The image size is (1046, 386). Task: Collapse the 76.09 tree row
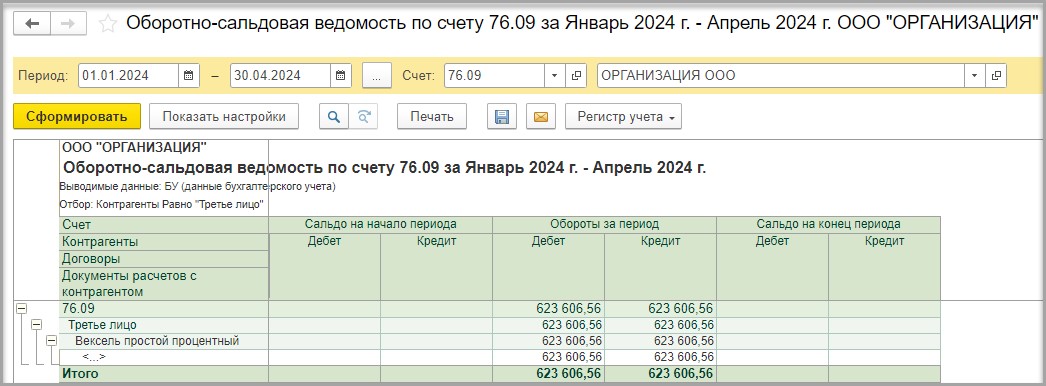tap(21, 309)
